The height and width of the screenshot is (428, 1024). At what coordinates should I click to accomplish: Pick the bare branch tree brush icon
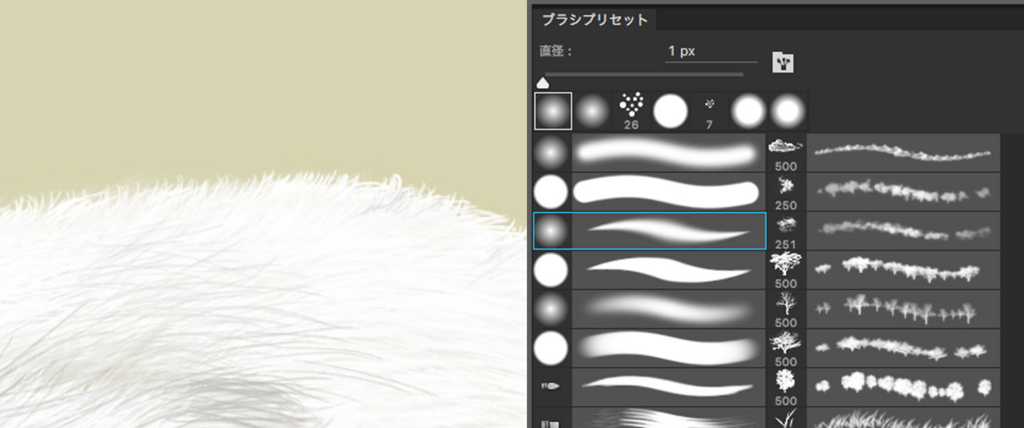786,309
